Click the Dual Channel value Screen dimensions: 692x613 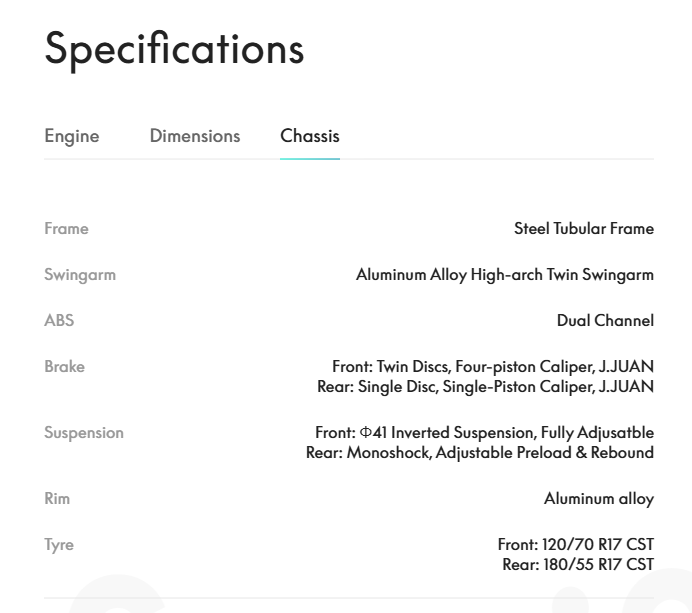click(x=605, y=321)
